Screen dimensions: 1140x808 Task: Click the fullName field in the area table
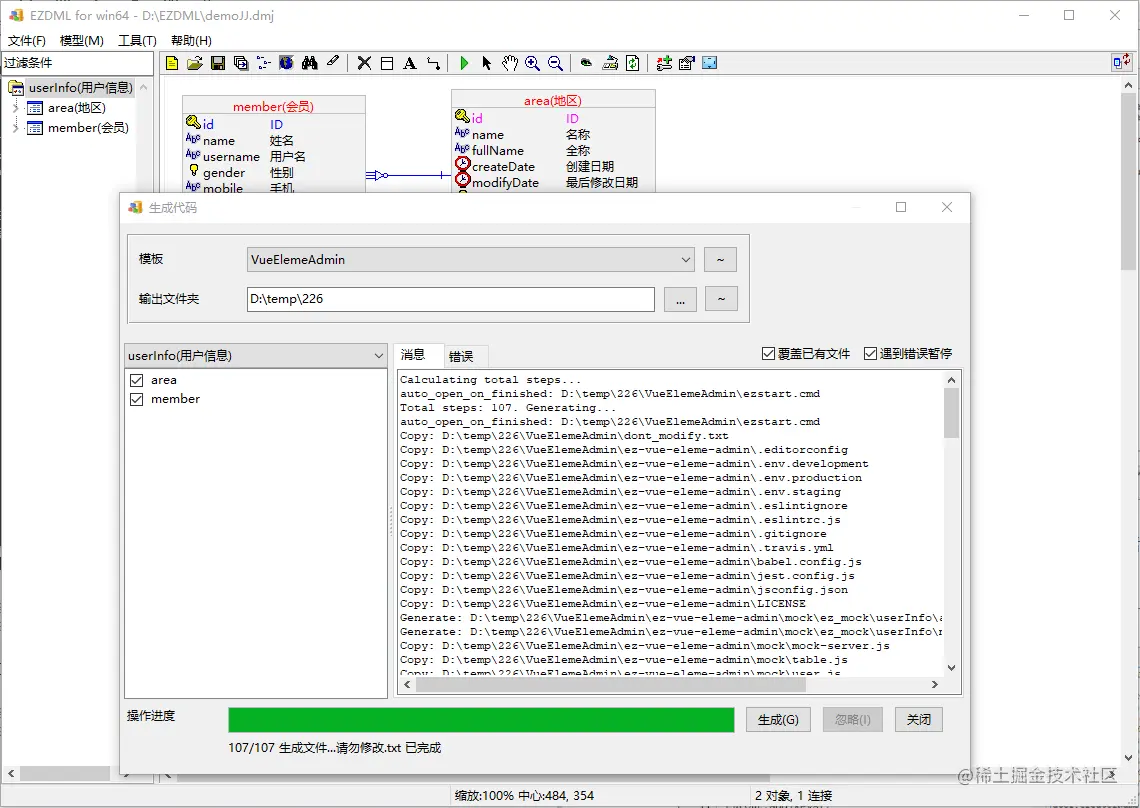coord(498,151)
